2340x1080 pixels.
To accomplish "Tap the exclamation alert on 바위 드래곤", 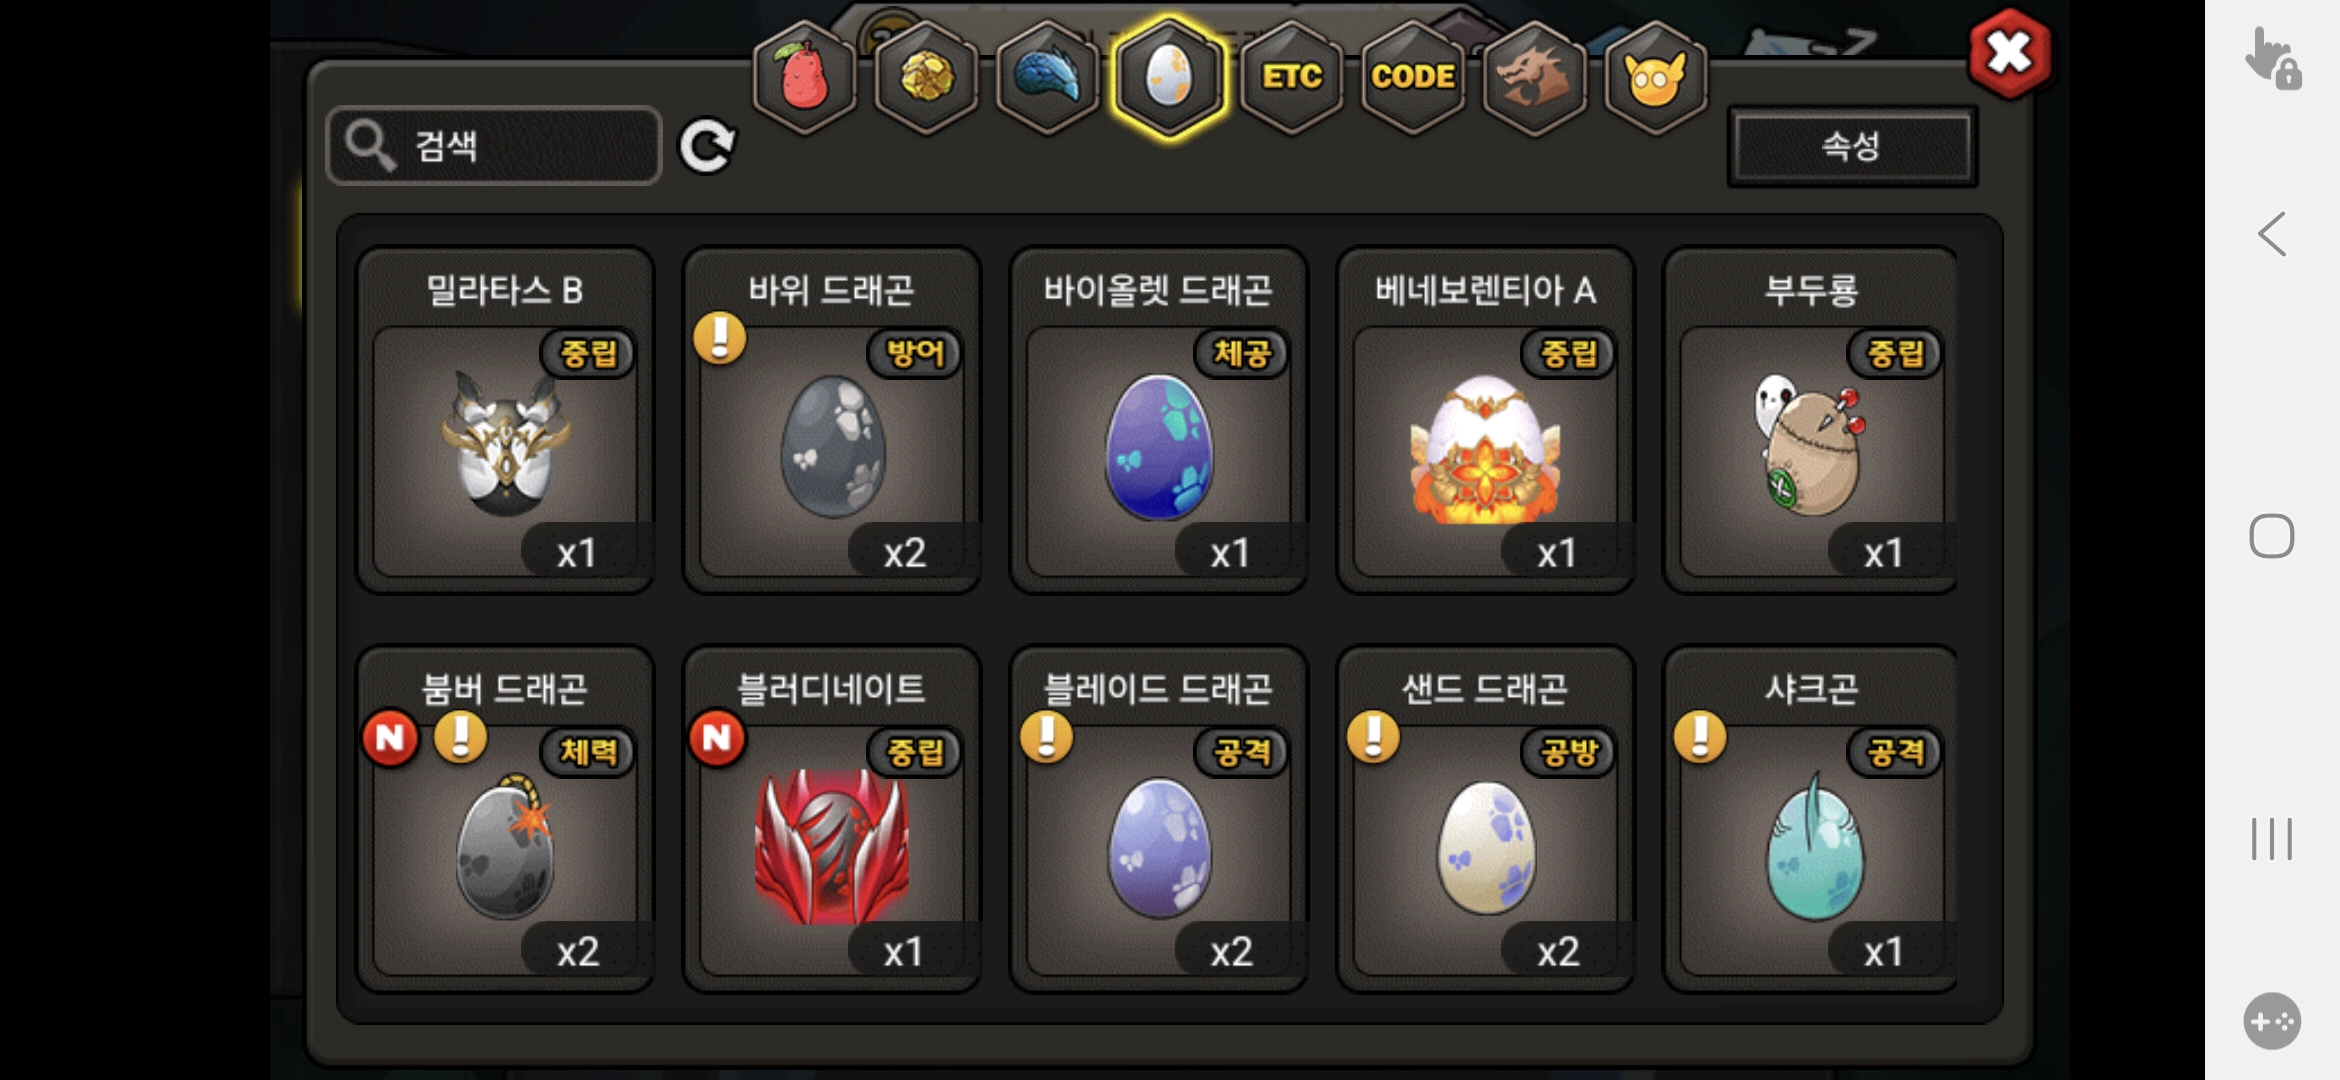I will click(720, 338).
